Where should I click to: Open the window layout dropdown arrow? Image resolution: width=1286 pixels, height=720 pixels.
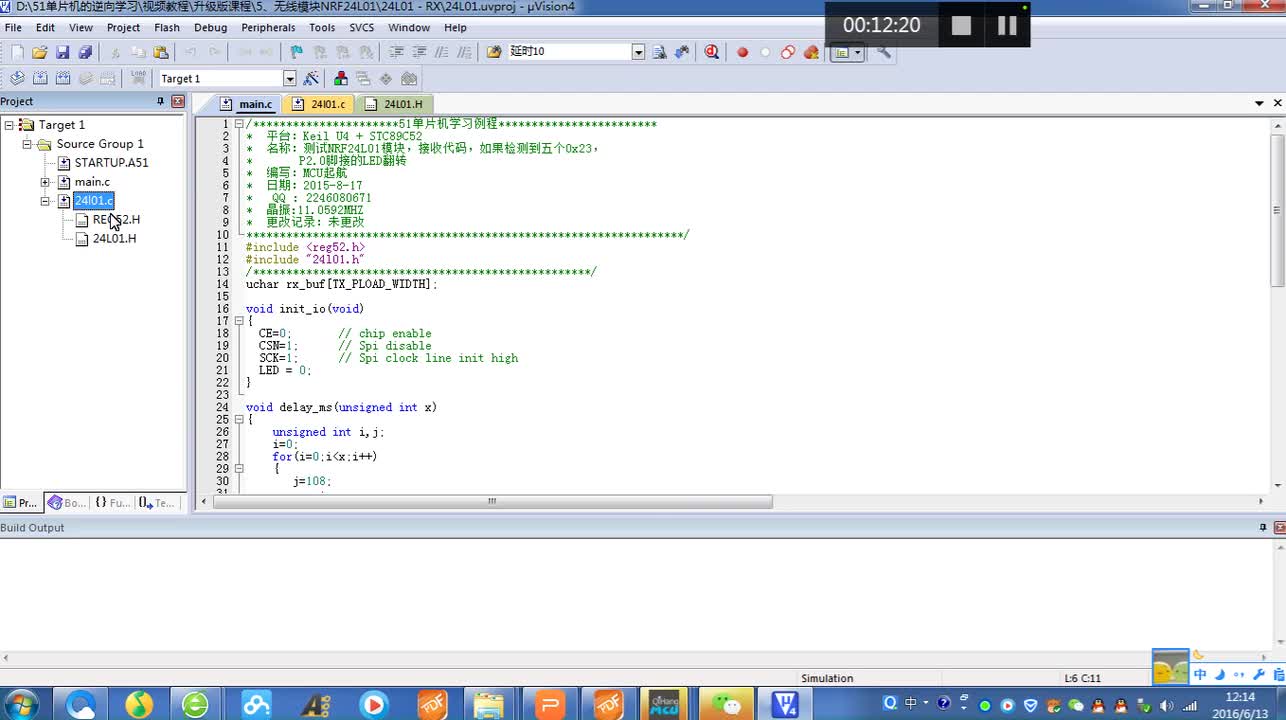click(859, 52)
